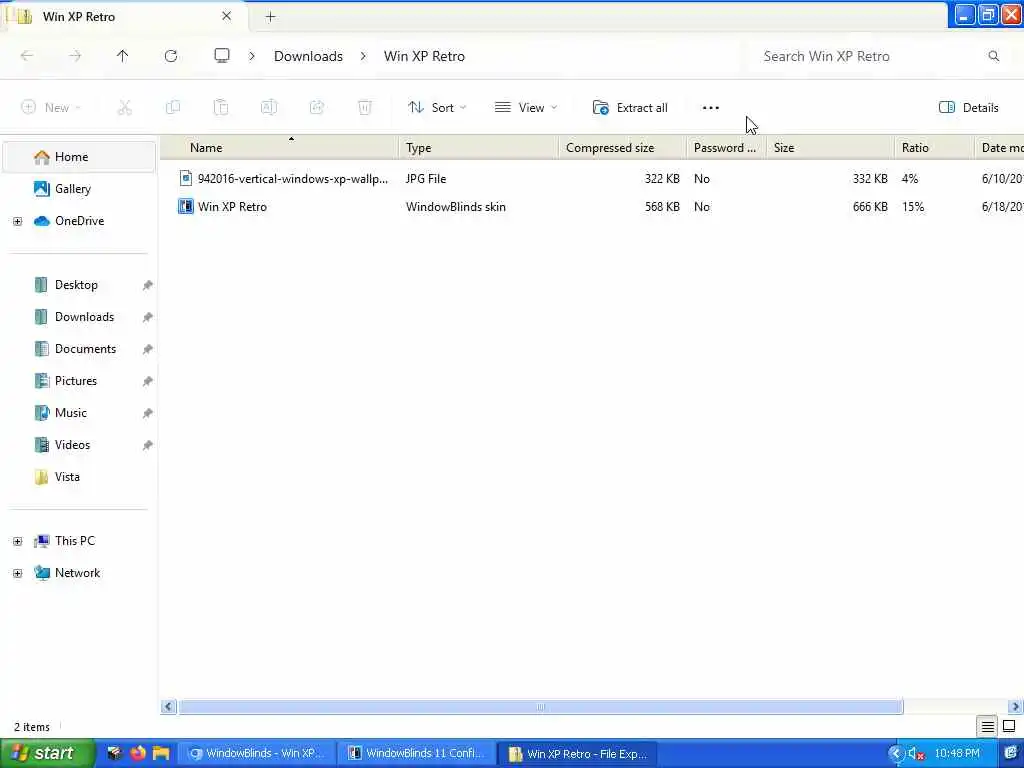Viewport: 1024px width, 768px height.
Task: Click the Start button
Action: 47,753
